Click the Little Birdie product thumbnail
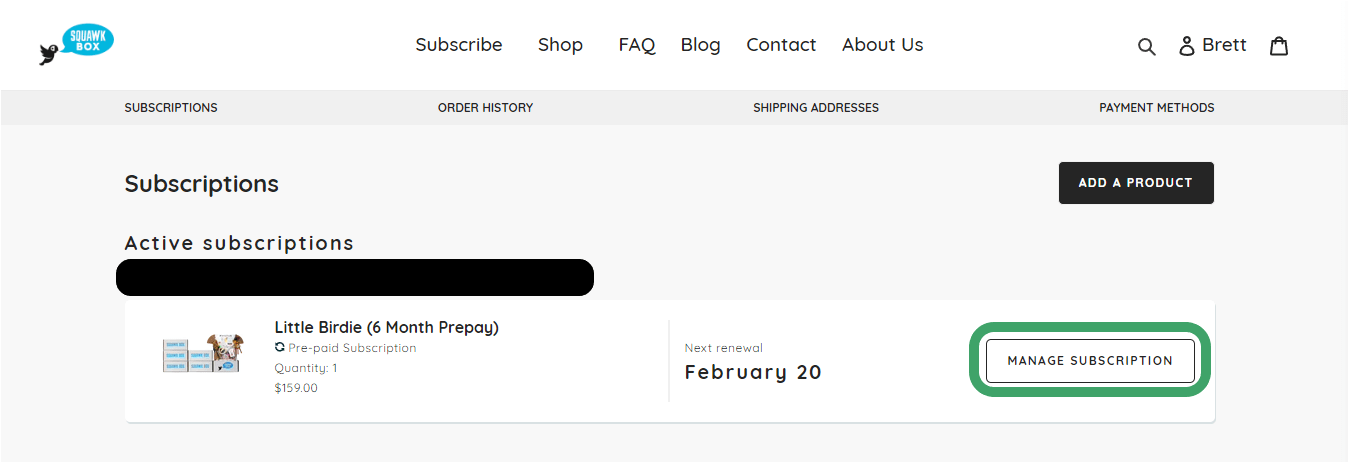 point(203,354)
